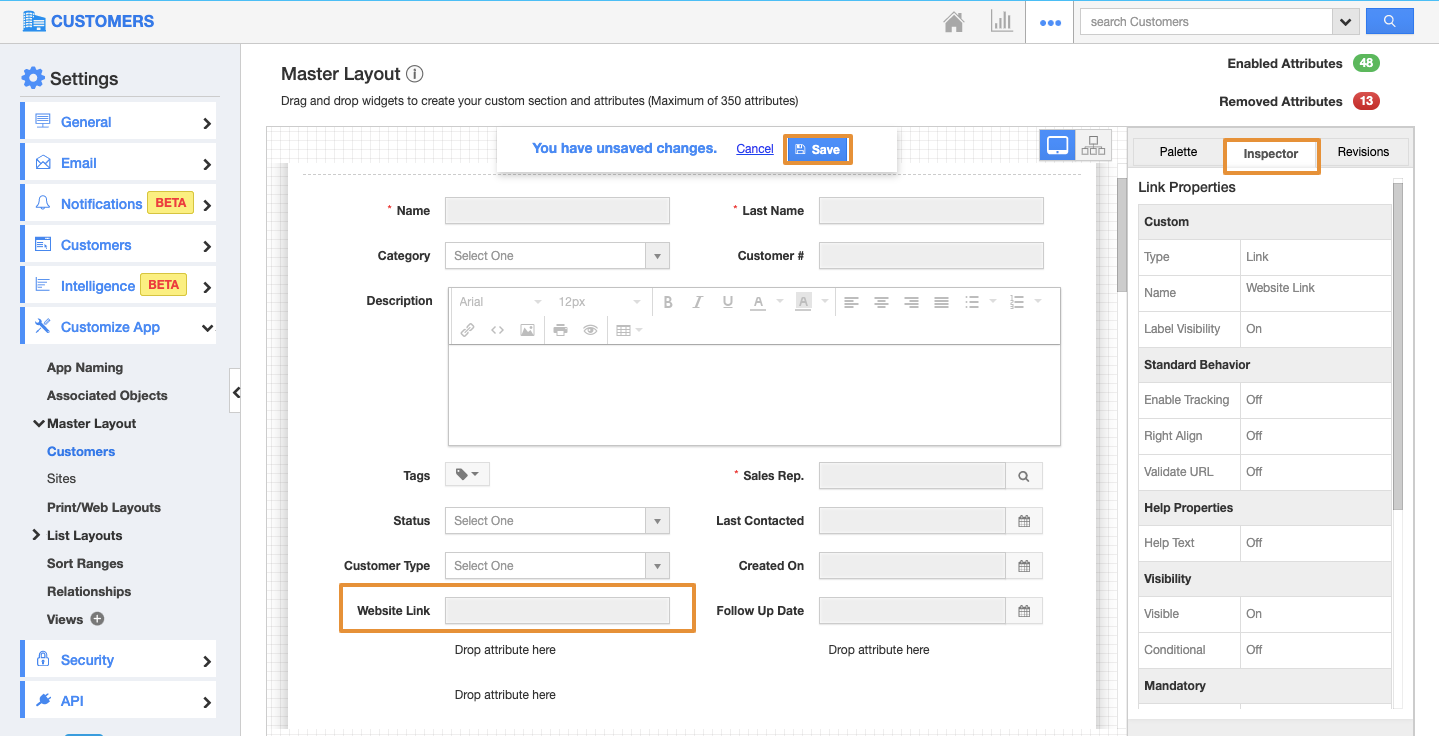
Task: Insert an image in Description editor
Action: pos(527,330)
